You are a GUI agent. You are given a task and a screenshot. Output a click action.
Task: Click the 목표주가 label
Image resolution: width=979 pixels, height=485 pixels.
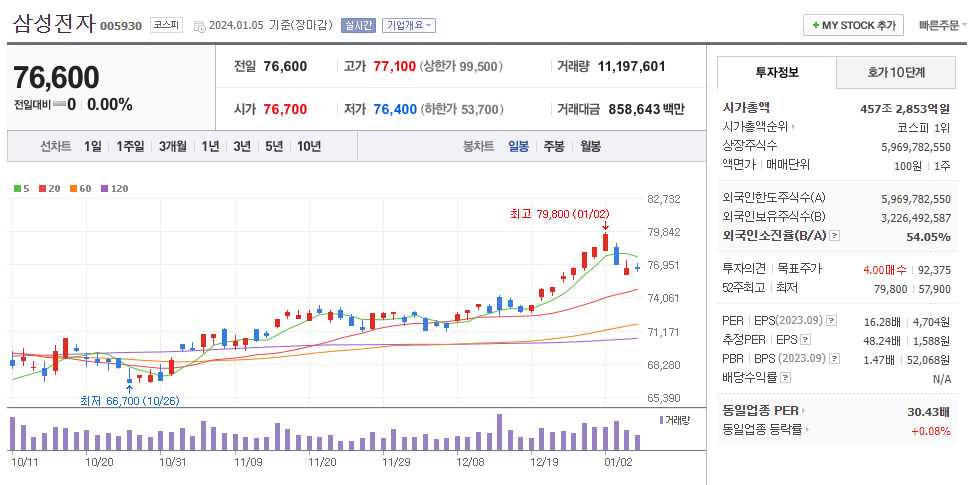[799, 269]
